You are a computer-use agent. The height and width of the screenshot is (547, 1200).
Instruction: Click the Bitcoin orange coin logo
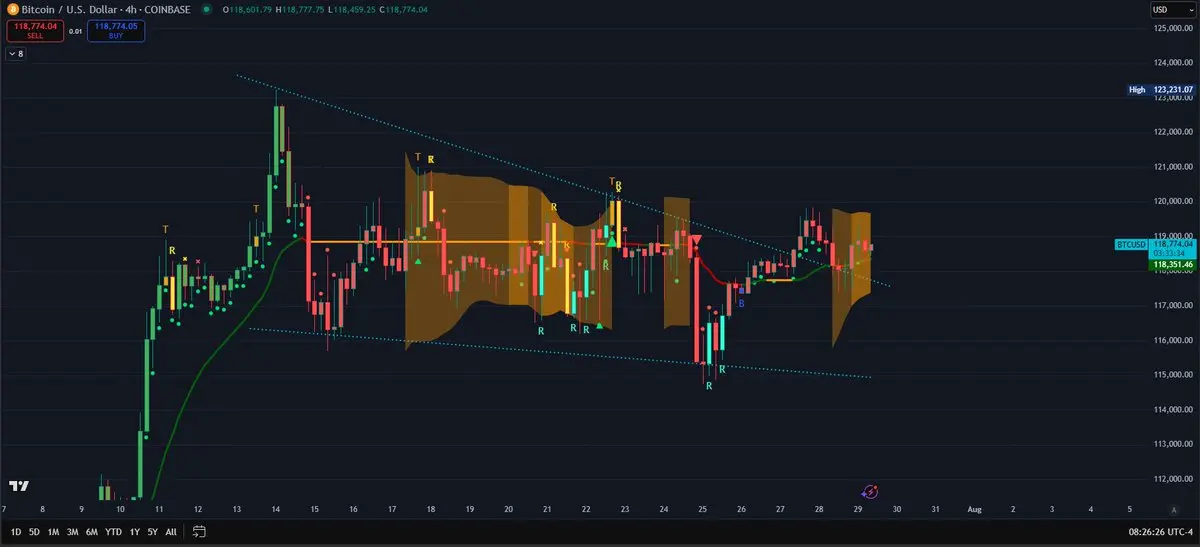[12, 8]
